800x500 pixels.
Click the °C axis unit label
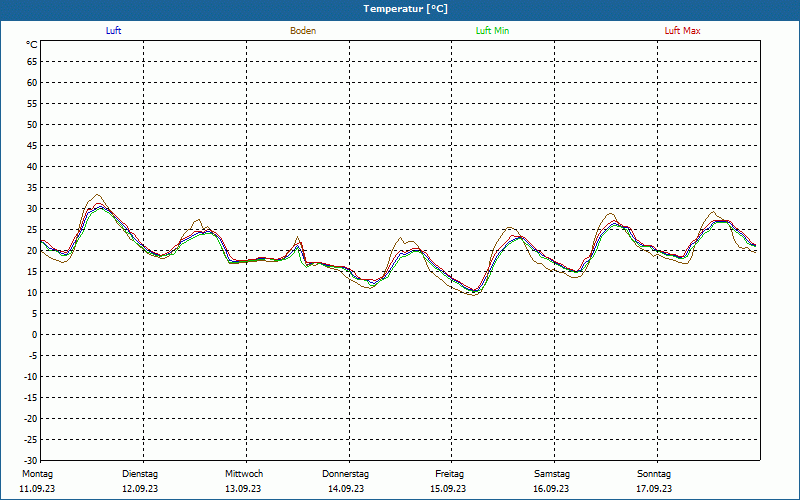tap(32, 45)
